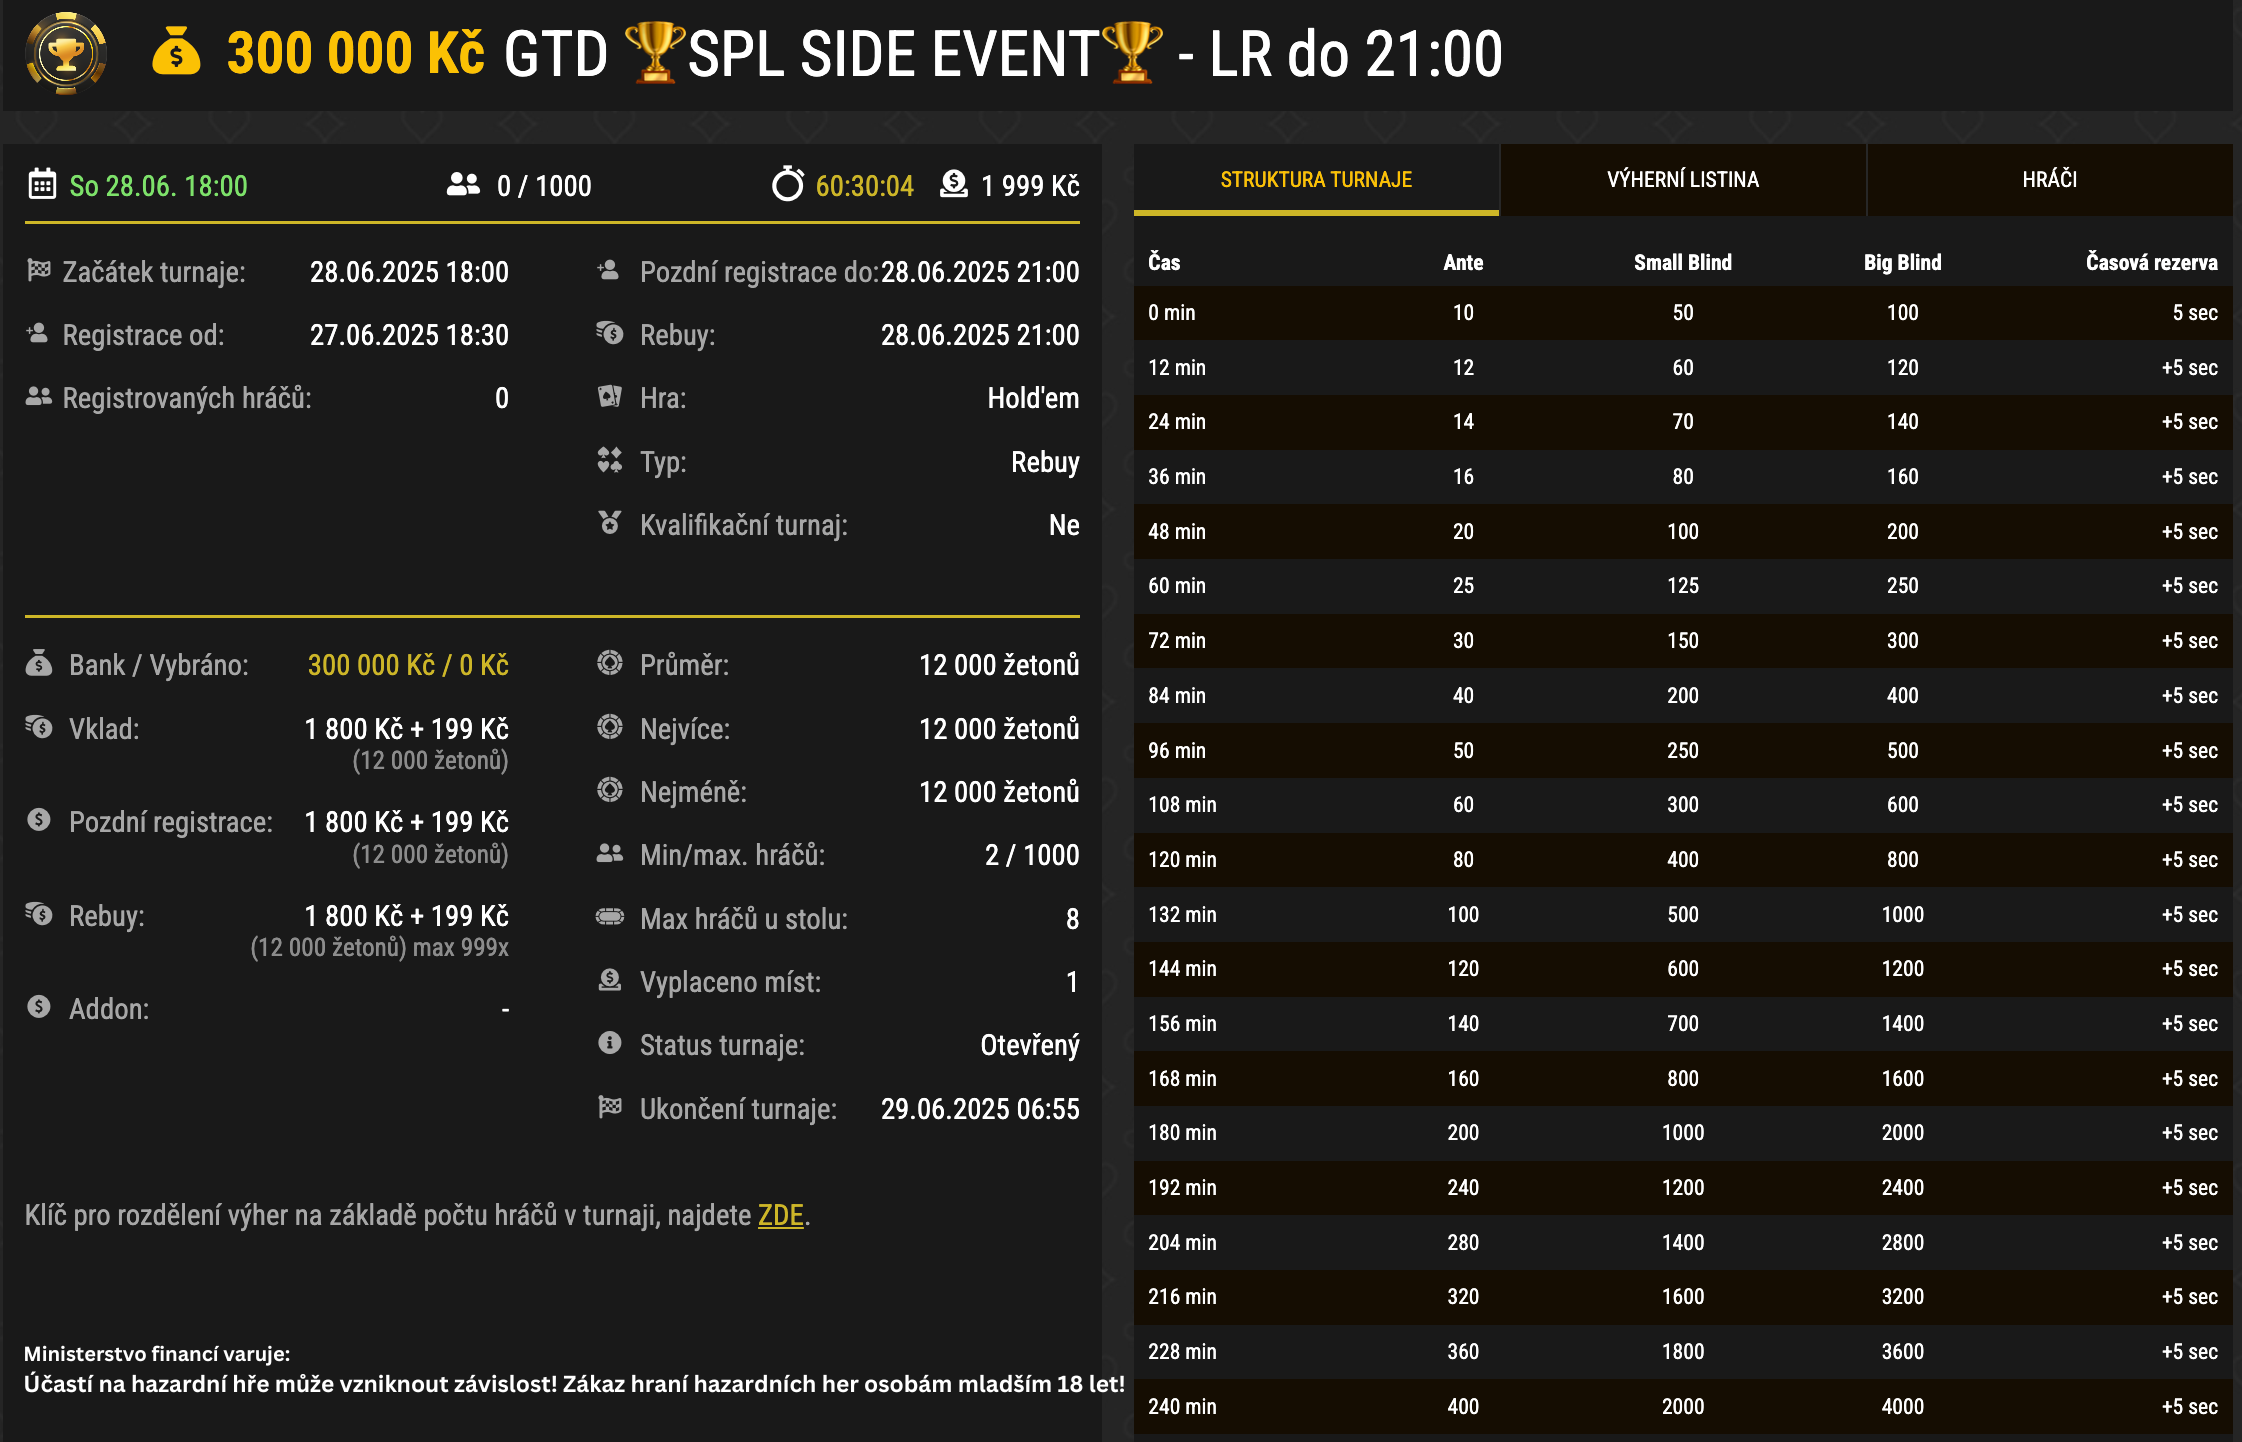Click the flag icon beside Začátek turnaje

pyautogui.click(x=40, y=271)
